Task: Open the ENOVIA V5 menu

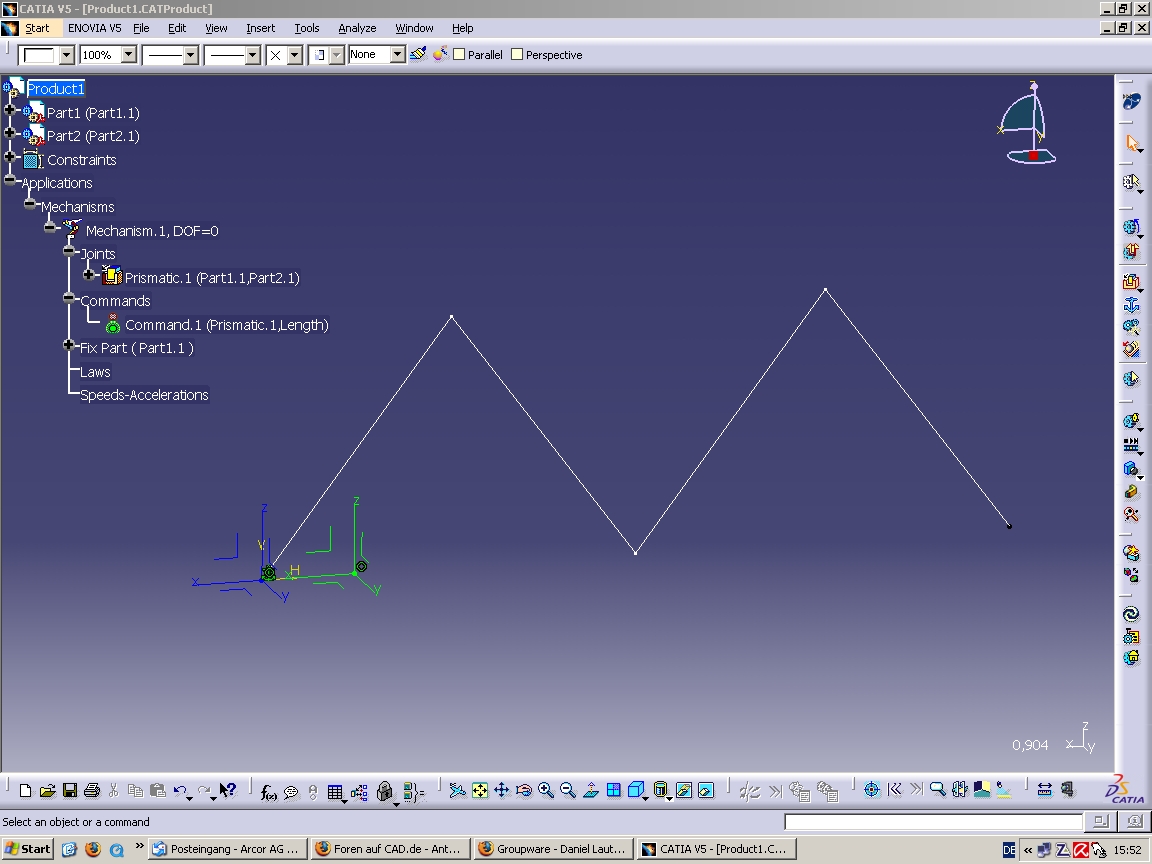Action: pos(95,28)
